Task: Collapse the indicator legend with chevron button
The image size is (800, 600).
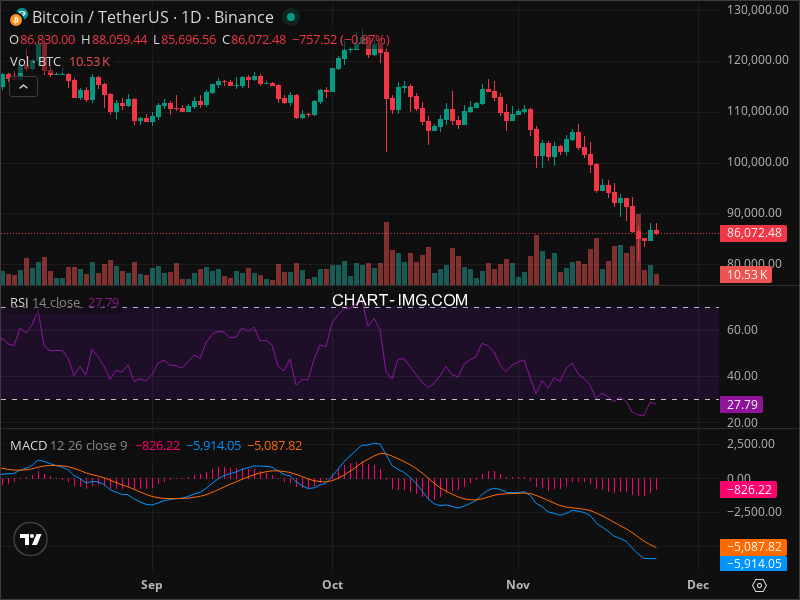Action: point(24,86)
